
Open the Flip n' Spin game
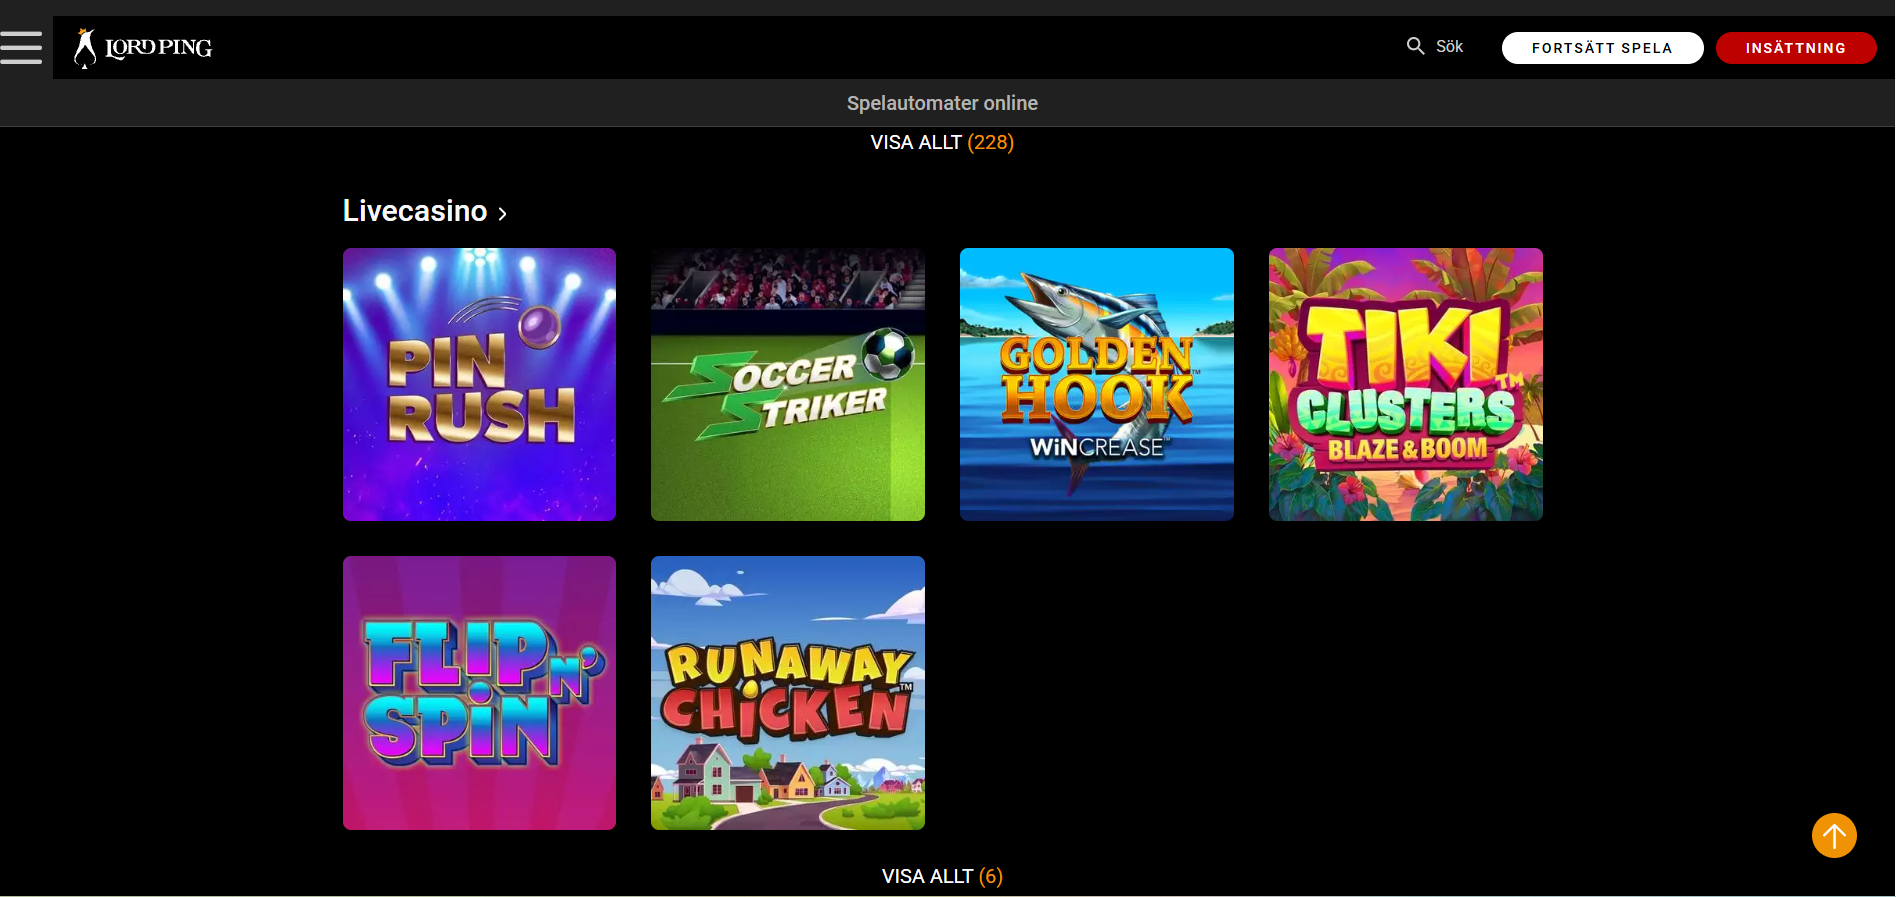(x=479, y=693)
